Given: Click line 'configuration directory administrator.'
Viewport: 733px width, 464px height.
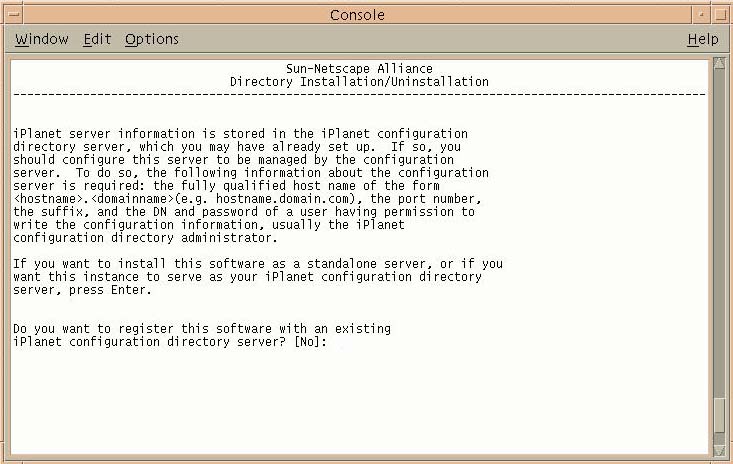Looking at the screenshot, I should click(x=145, y=238).
